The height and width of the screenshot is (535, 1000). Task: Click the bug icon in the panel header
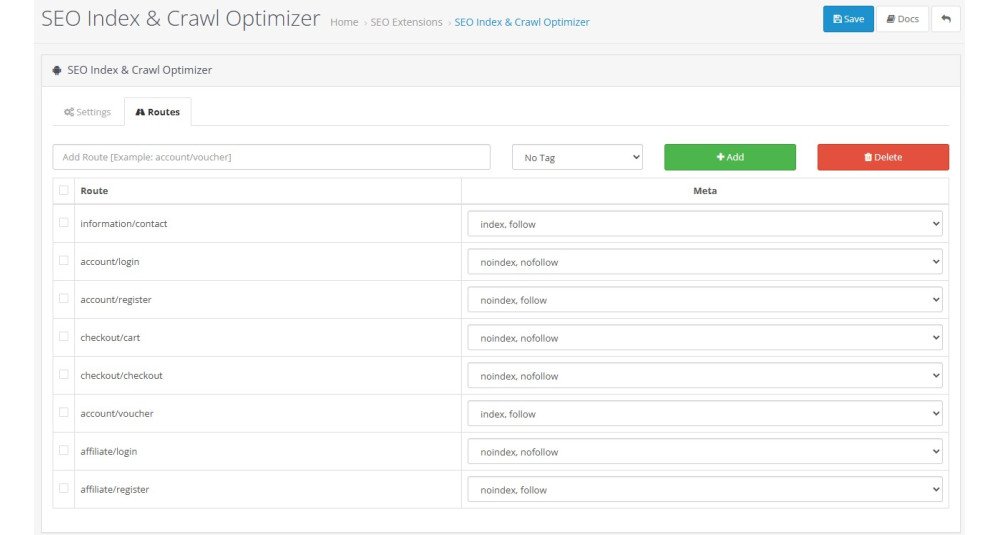[57, 70]
